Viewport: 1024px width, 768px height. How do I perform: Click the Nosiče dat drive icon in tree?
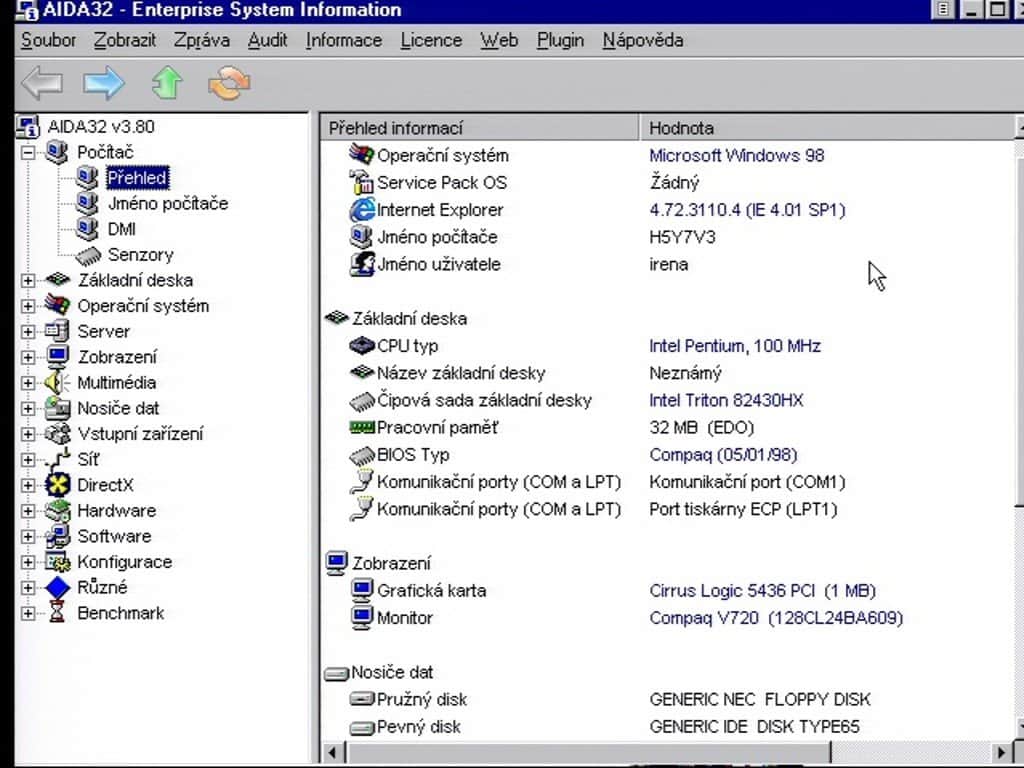point(57,408)
